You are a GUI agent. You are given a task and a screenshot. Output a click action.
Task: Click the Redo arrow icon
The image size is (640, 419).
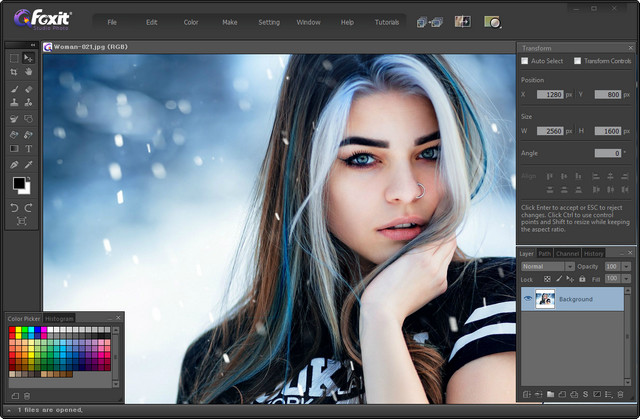click(28, 207)
